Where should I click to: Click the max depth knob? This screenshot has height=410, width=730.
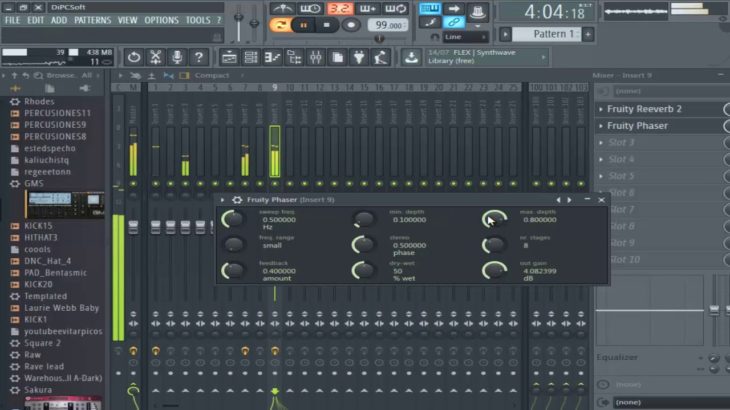[x=494, y=219]
